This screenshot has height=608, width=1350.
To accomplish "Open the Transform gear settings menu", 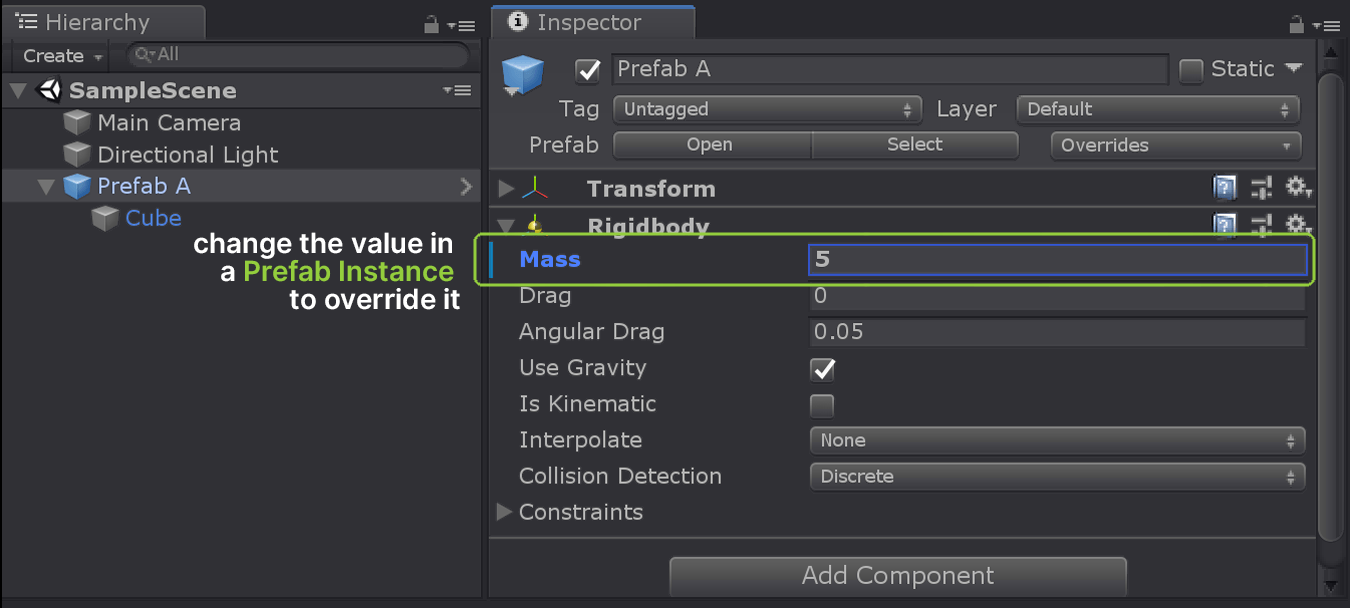I will point(1298,188).
